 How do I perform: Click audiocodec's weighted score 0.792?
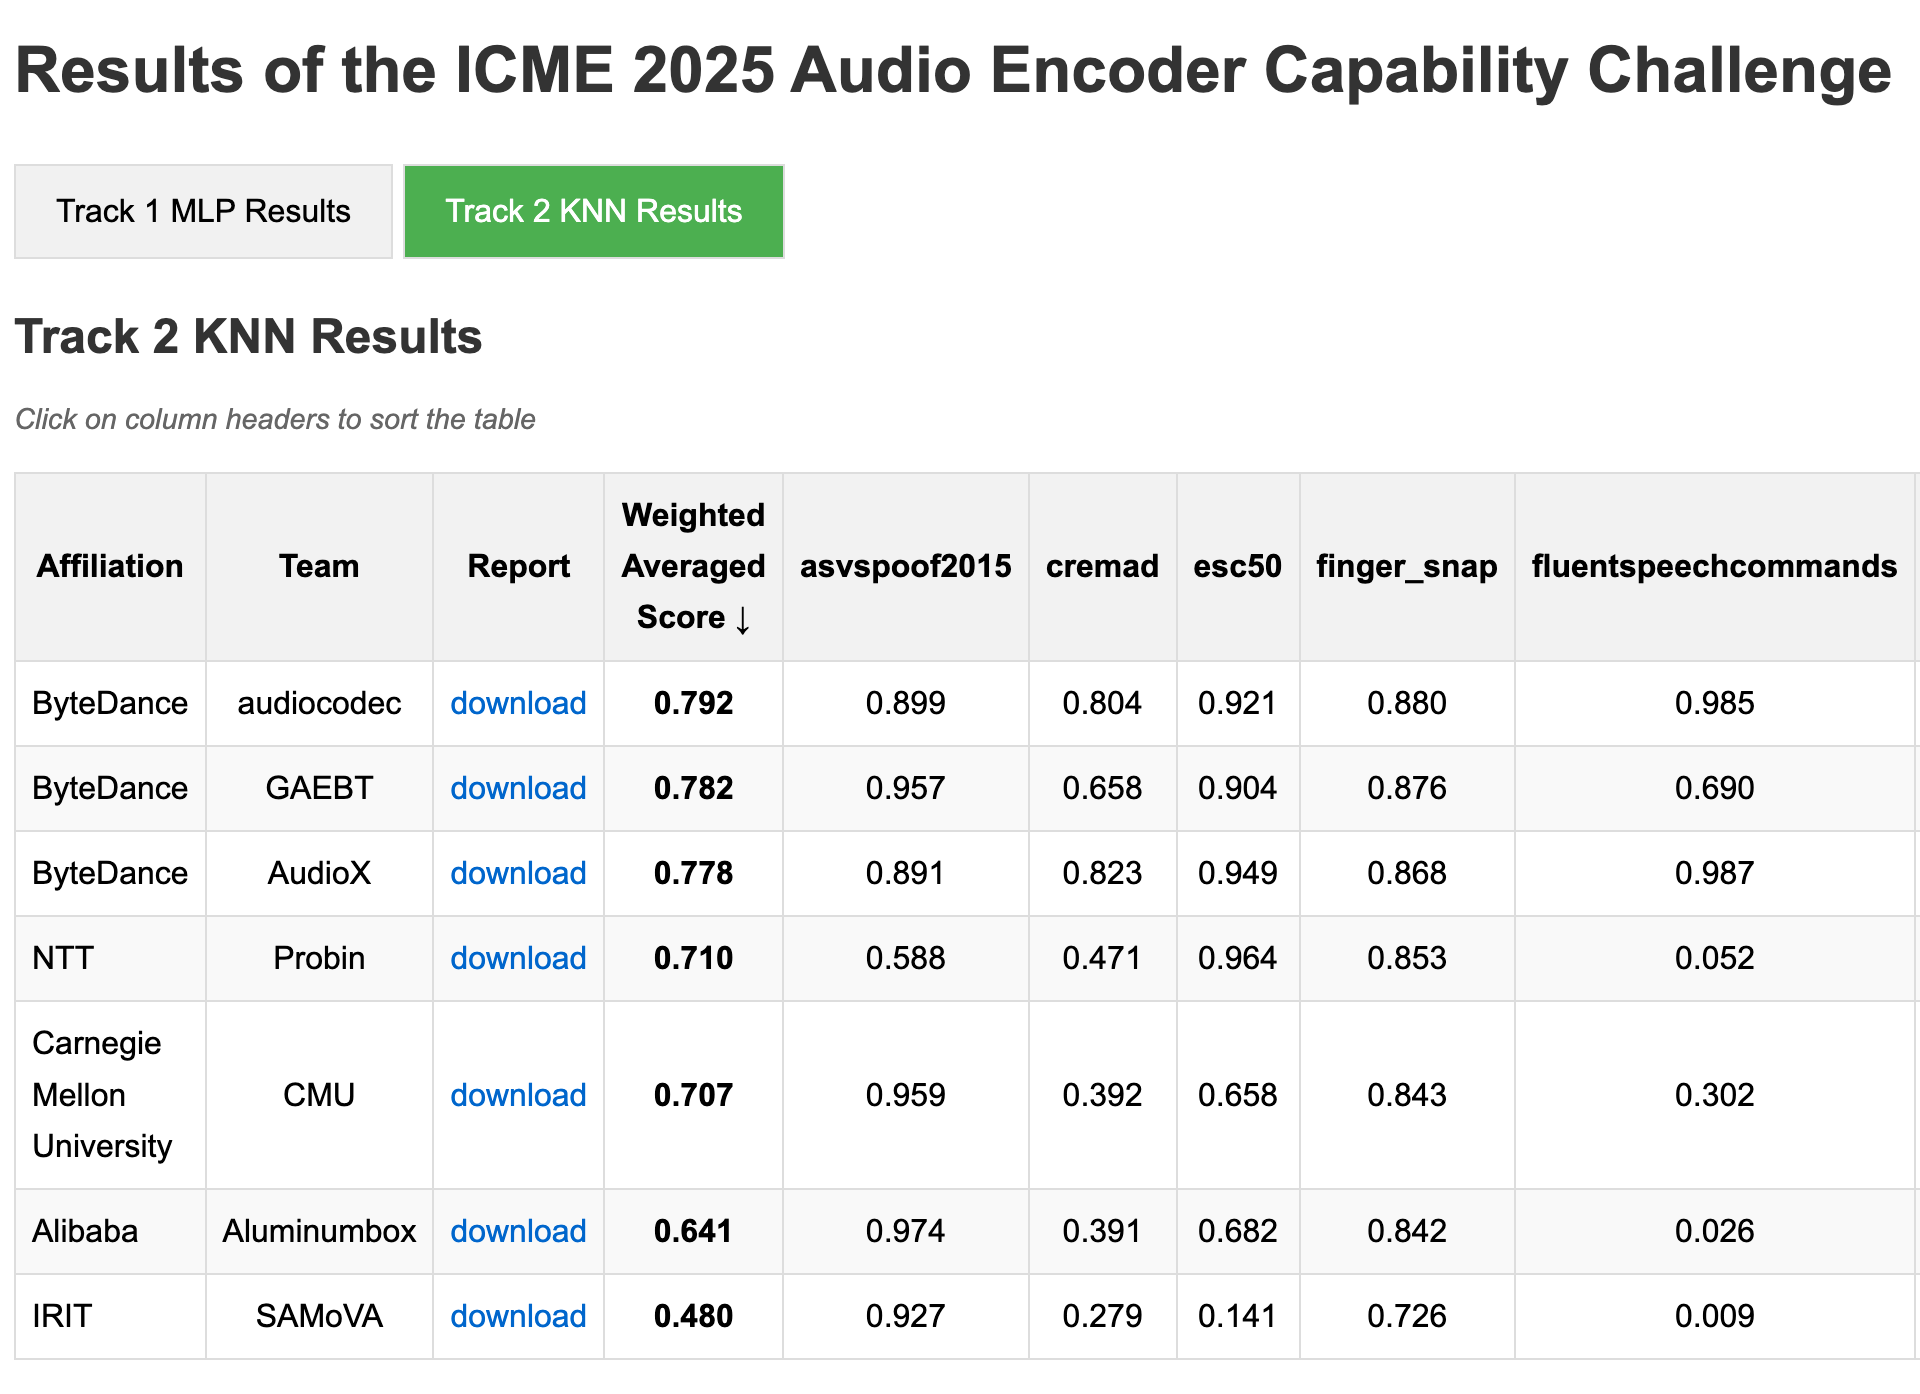pyautogui.click(x=693, y=703)
